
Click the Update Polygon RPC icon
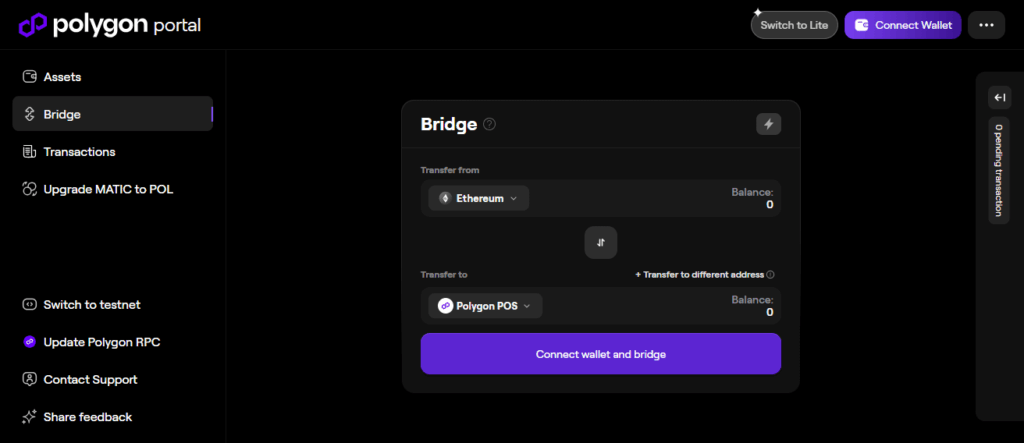pyautogui.click(x=29, y=342)
